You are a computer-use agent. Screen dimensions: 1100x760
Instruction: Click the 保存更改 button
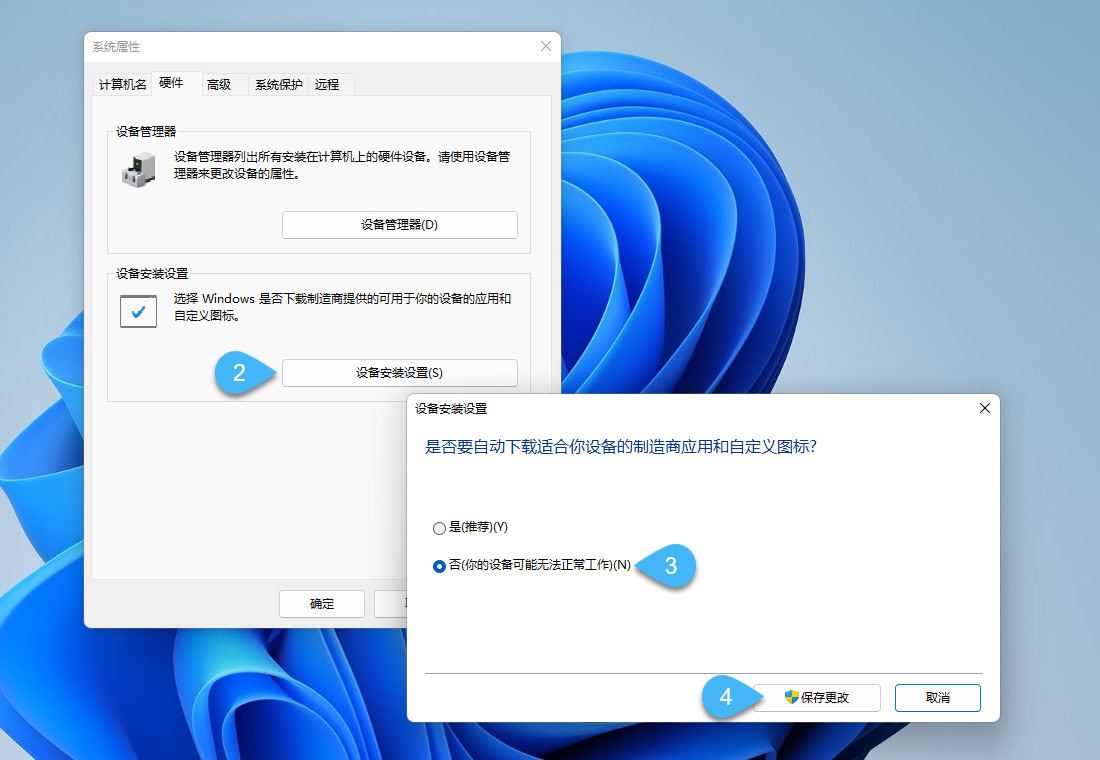pyautogui.click(x=820, y=698)
